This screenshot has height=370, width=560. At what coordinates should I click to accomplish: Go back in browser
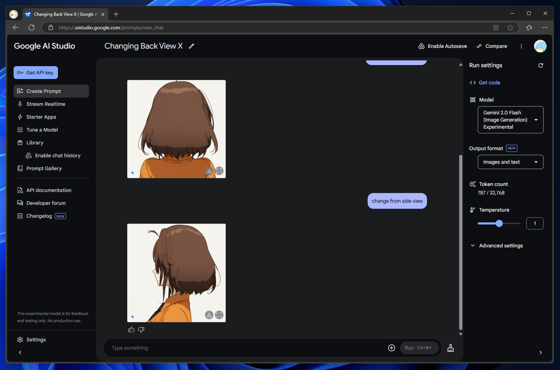15,28
